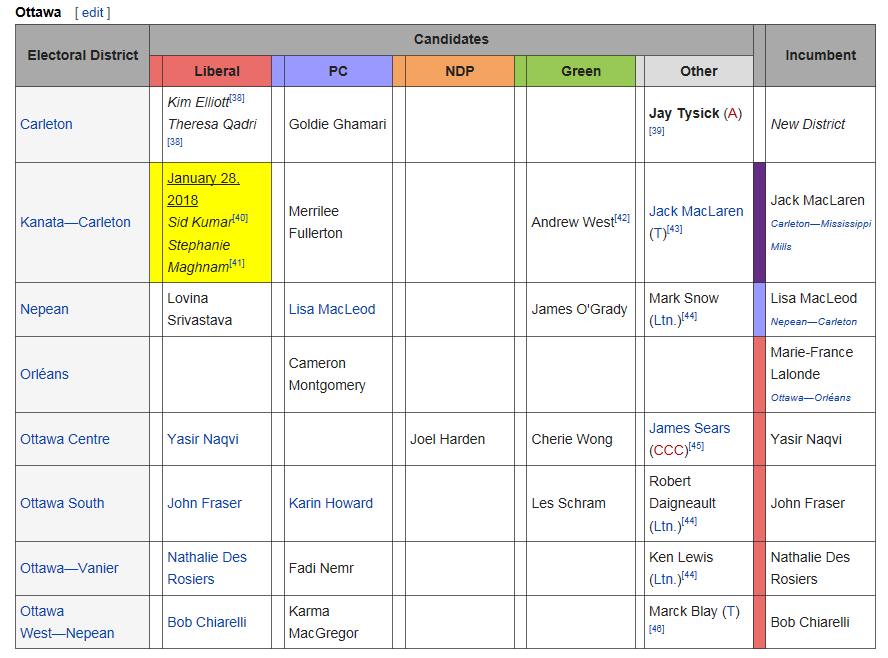This screenshot has width=888, height=658.
Task: Open the Orléans district link
Action: [x=45, y=374]
